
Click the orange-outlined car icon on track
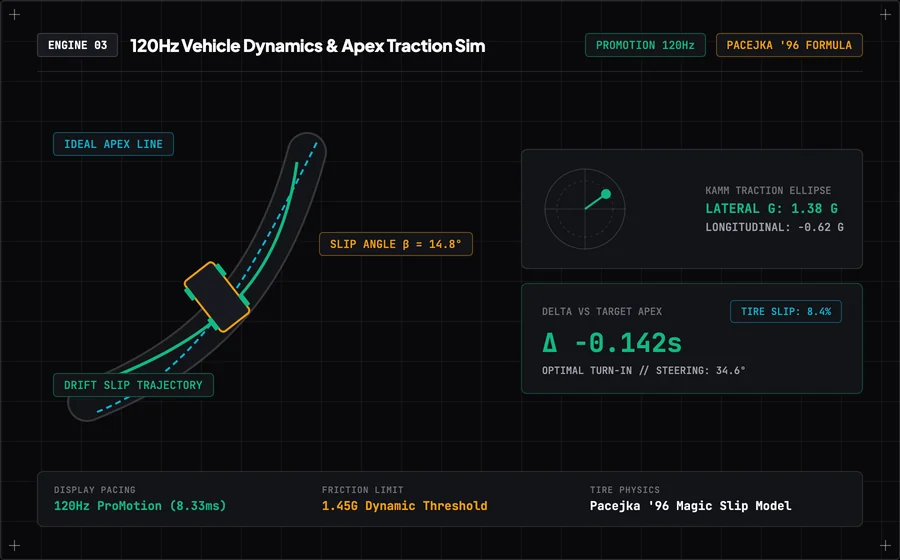(x=217, y=297)
